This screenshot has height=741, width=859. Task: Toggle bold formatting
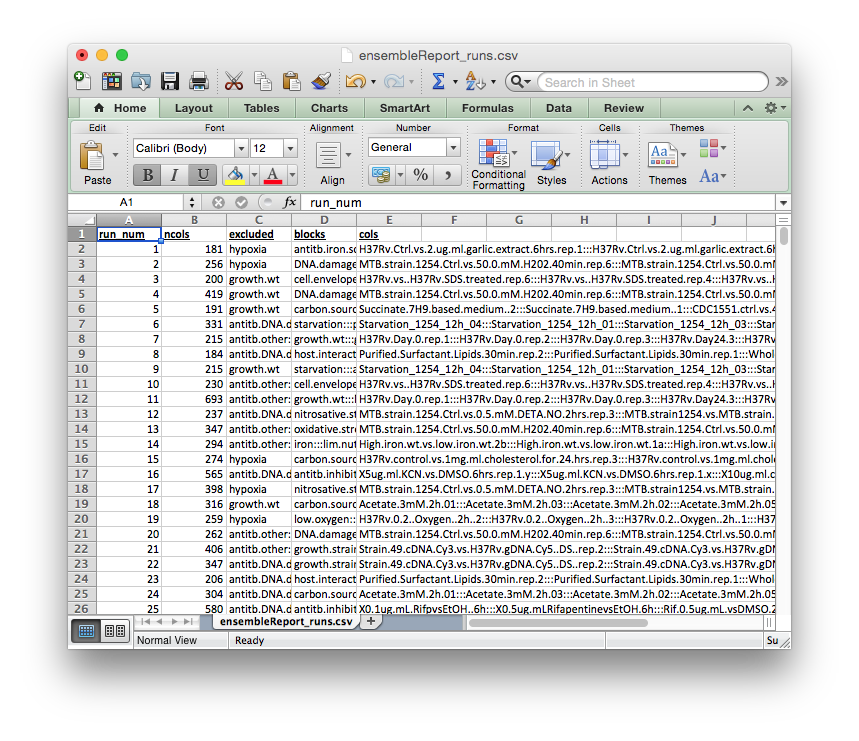point(146,174)
